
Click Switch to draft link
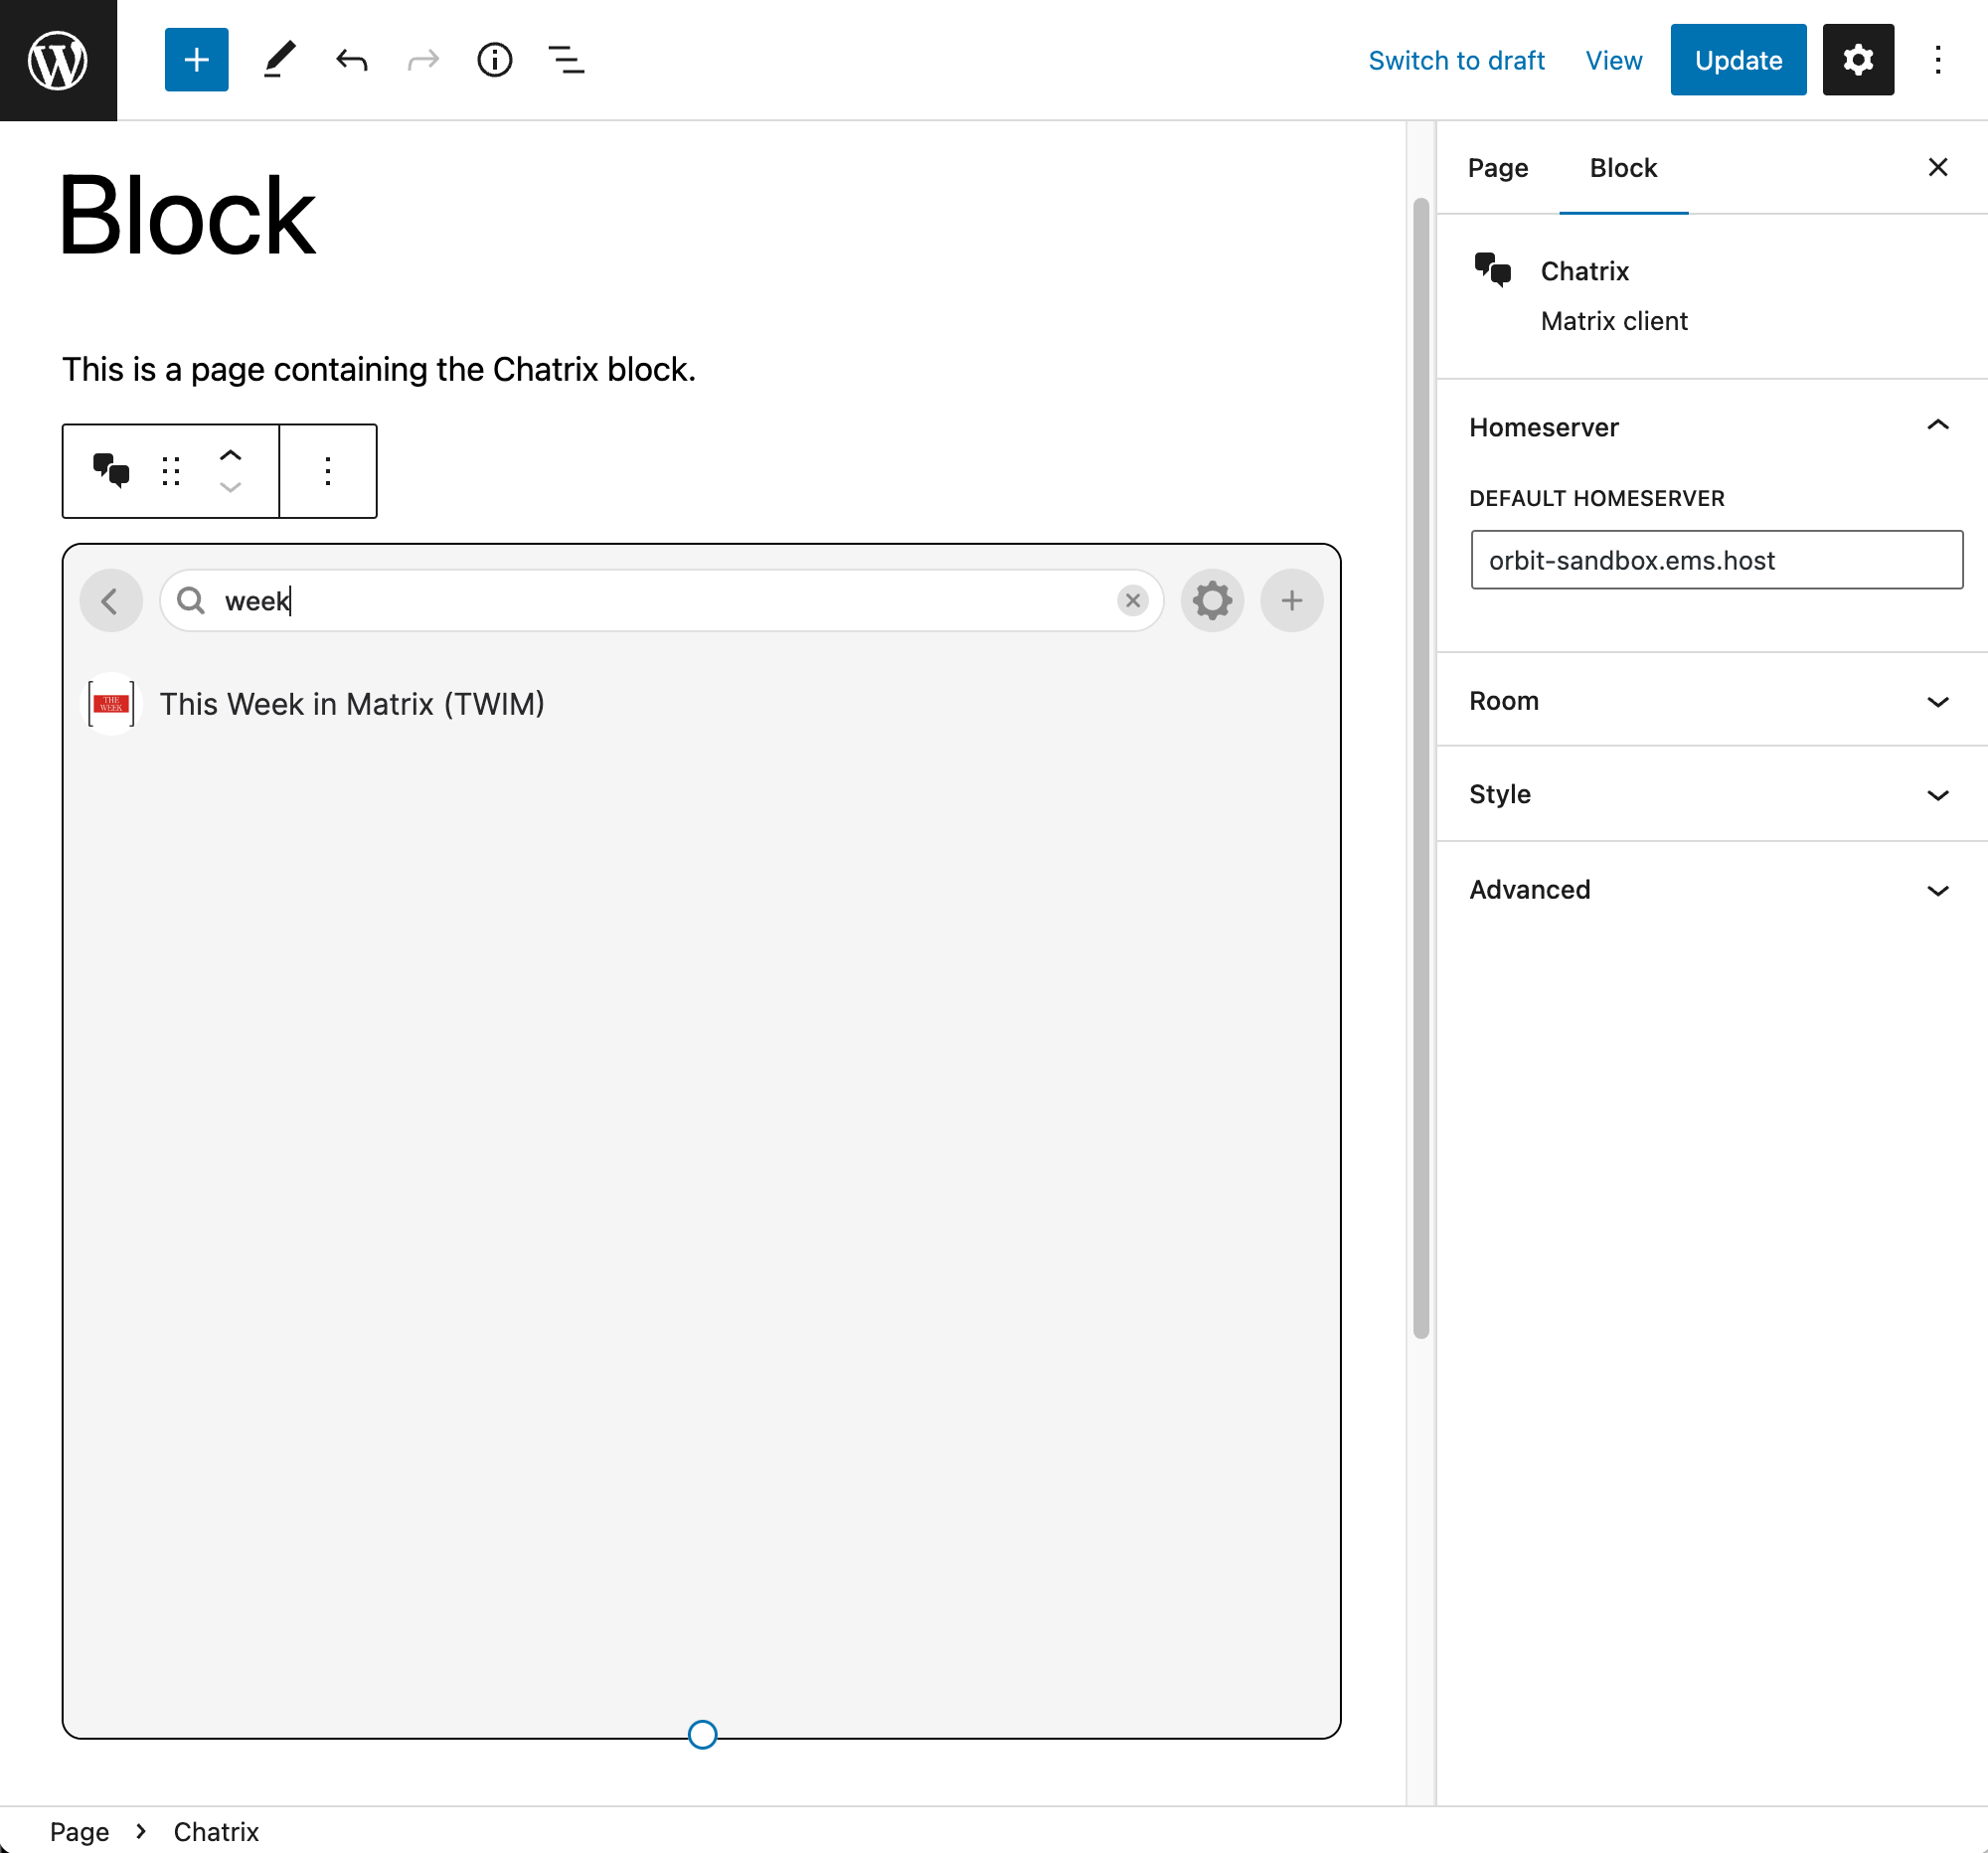click(1455, 60)
